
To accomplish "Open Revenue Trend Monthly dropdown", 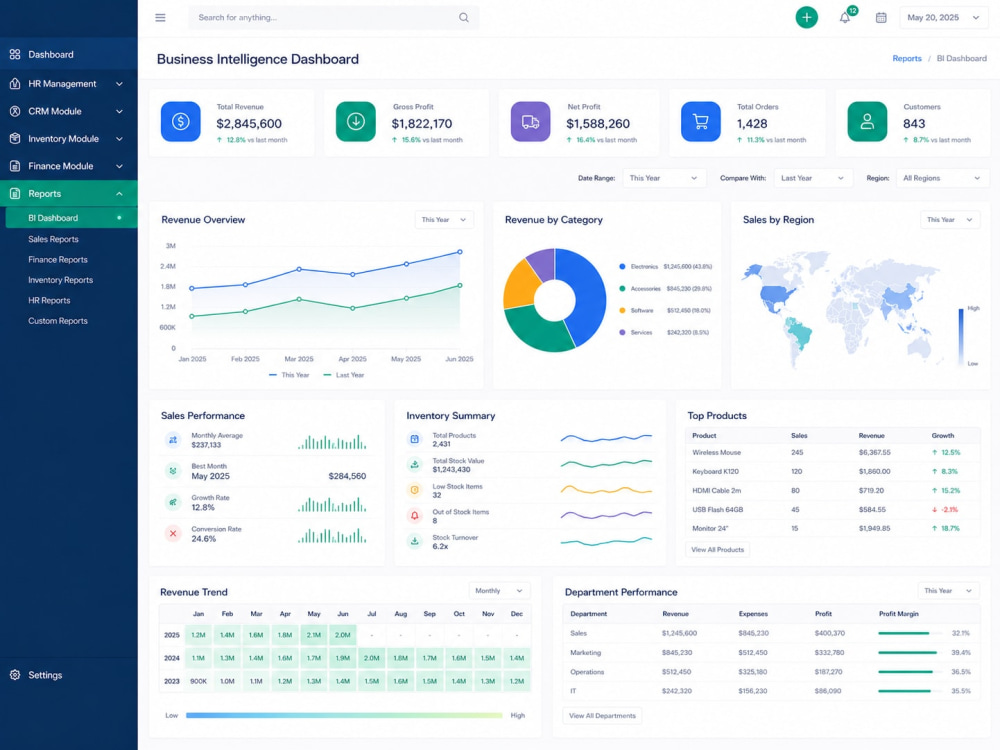I will click(499, 591).
